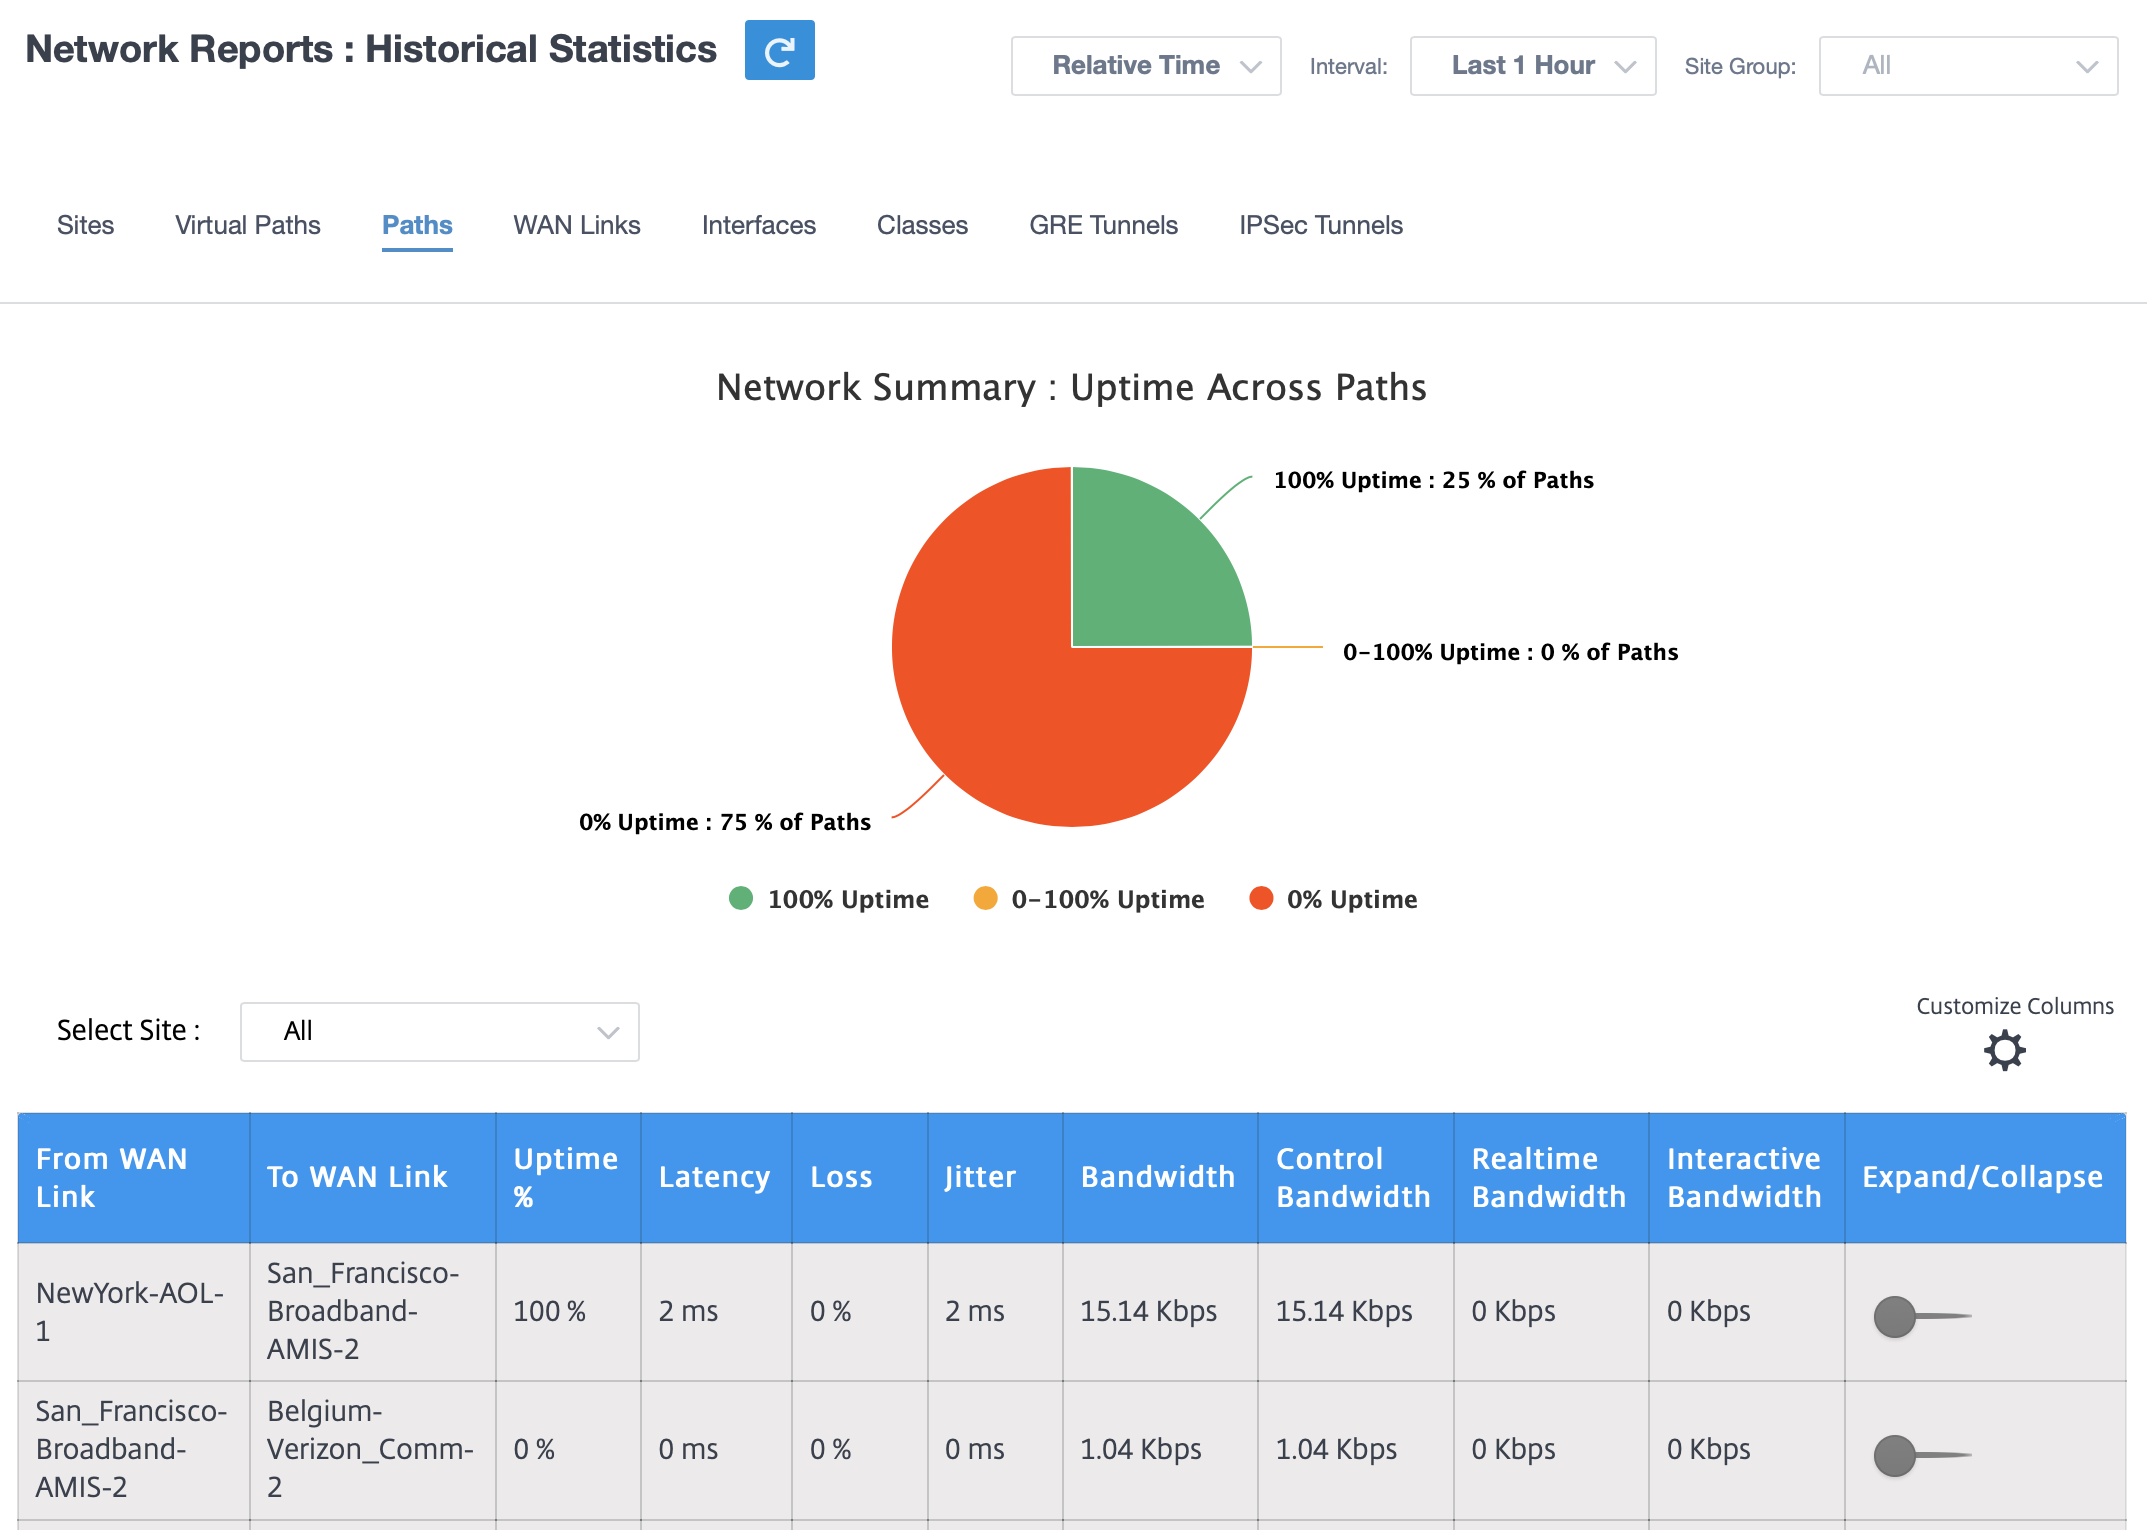Click the San_Francisco-Broadband-AMIS-2 To WAN Link cell
This screenshot has height=1530, width=2152.
(x=373, y=1312)
